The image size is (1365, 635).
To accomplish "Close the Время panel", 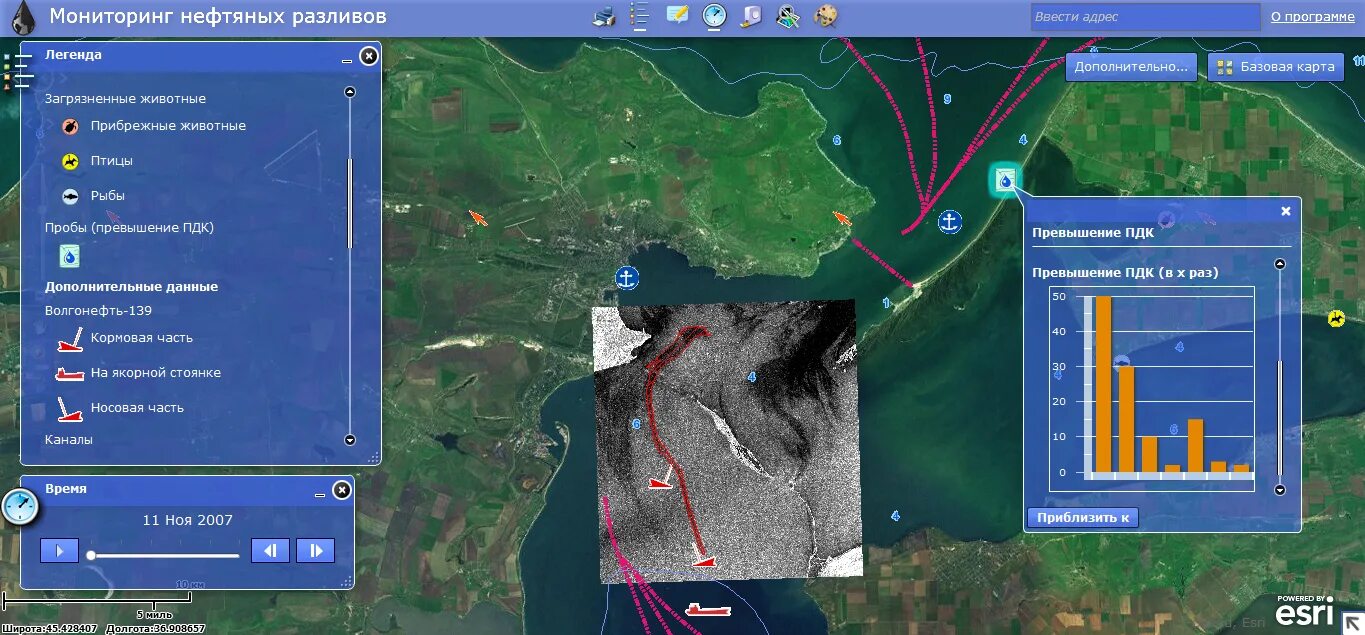I will [342, 490].
